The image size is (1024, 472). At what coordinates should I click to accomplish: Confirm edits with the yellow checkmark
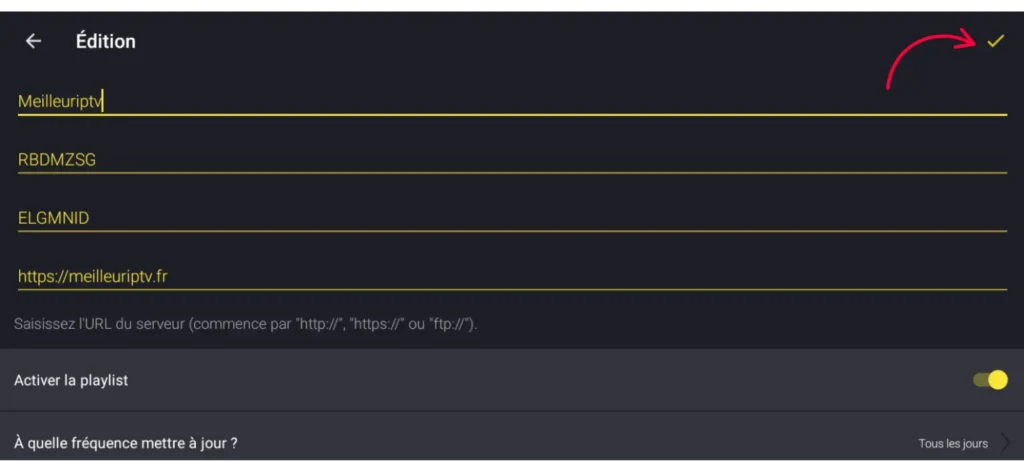pyautogui.click(x=994, y=41)
